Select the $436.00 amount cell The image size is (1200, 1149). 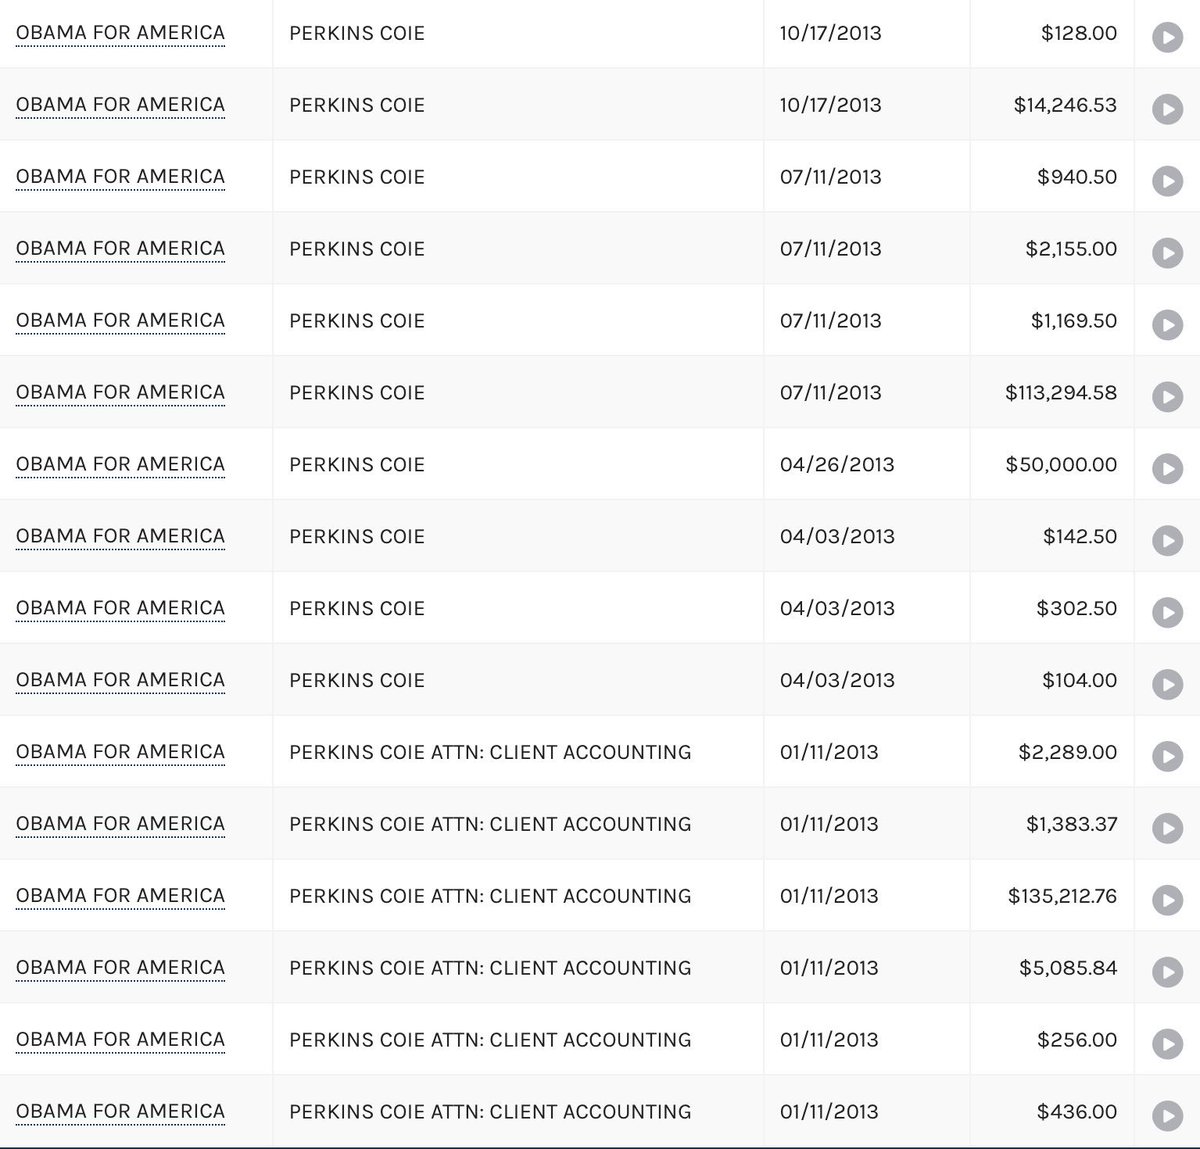tap(1051, 1113)
